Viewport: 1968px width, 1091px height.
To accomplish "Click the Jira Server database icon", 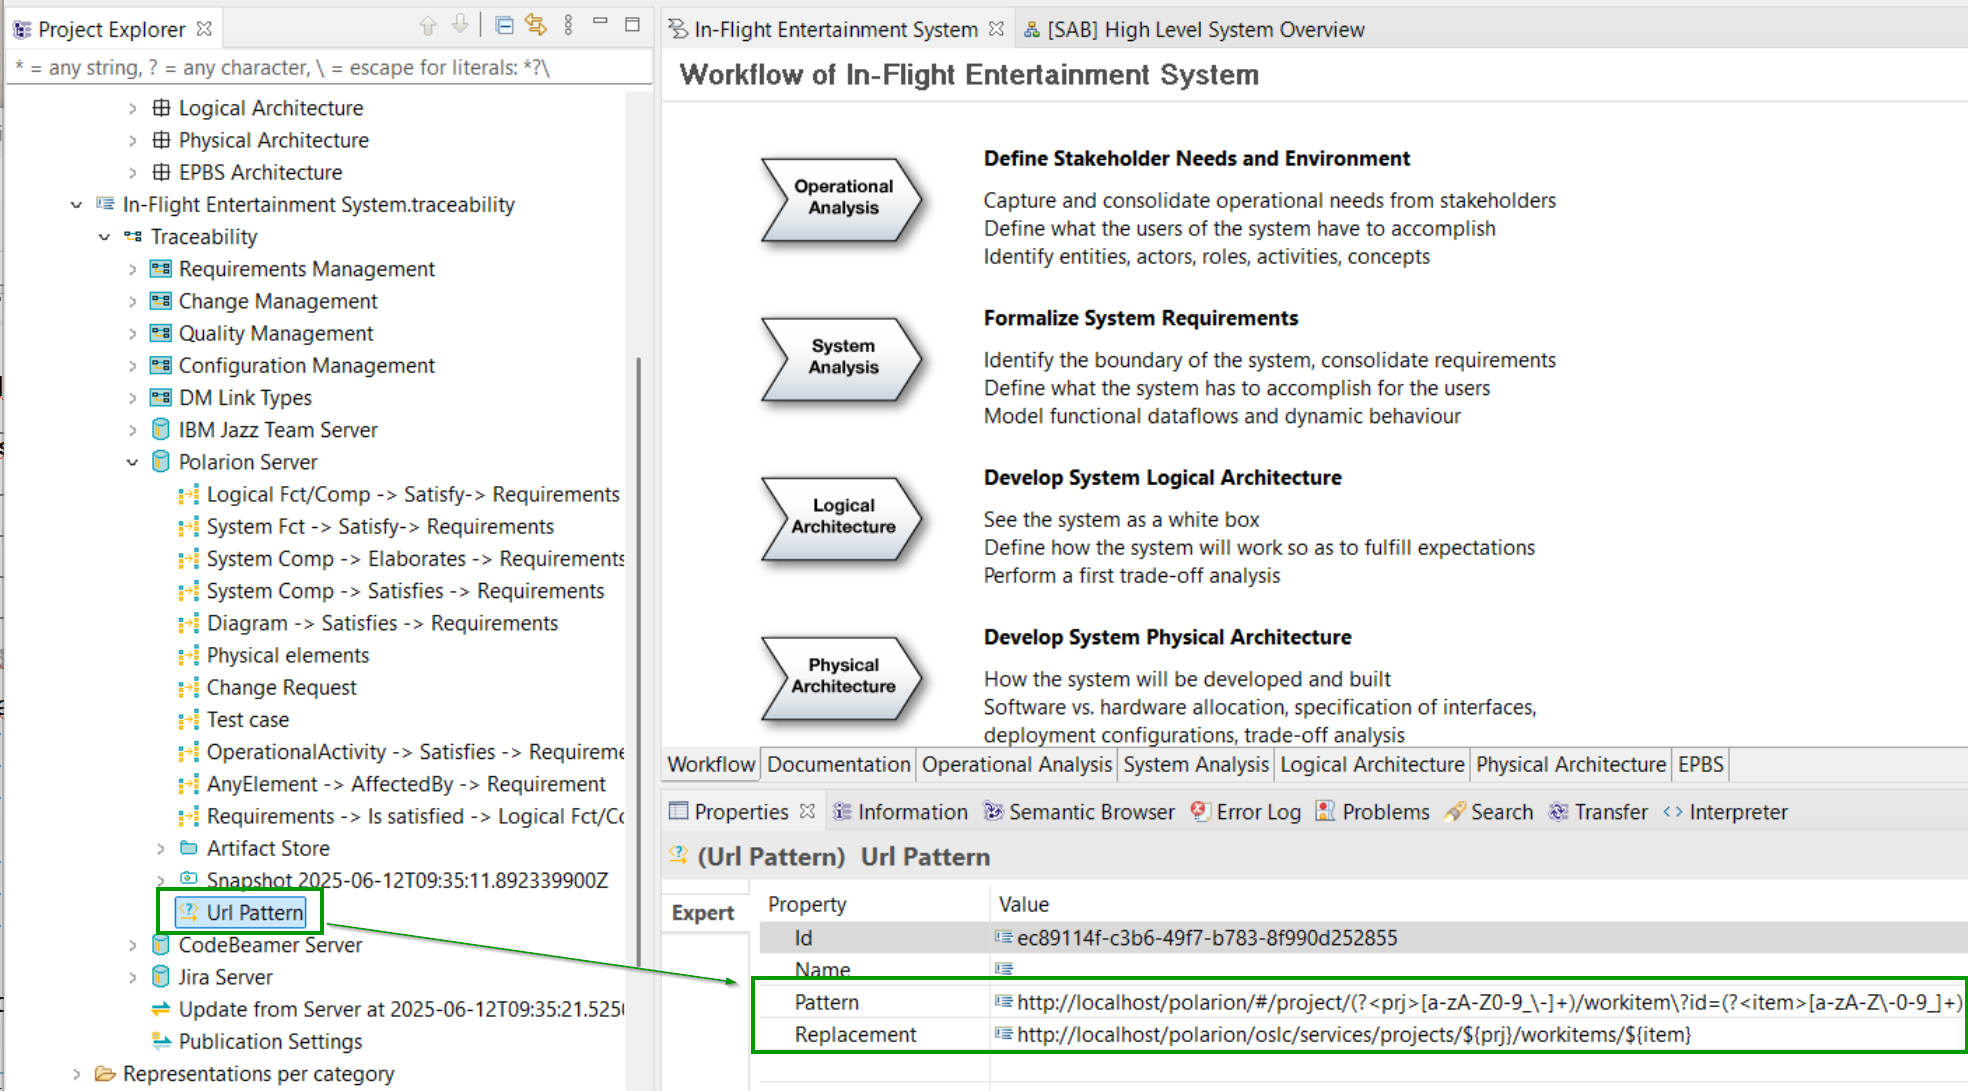I will click(x=160, y=976).
